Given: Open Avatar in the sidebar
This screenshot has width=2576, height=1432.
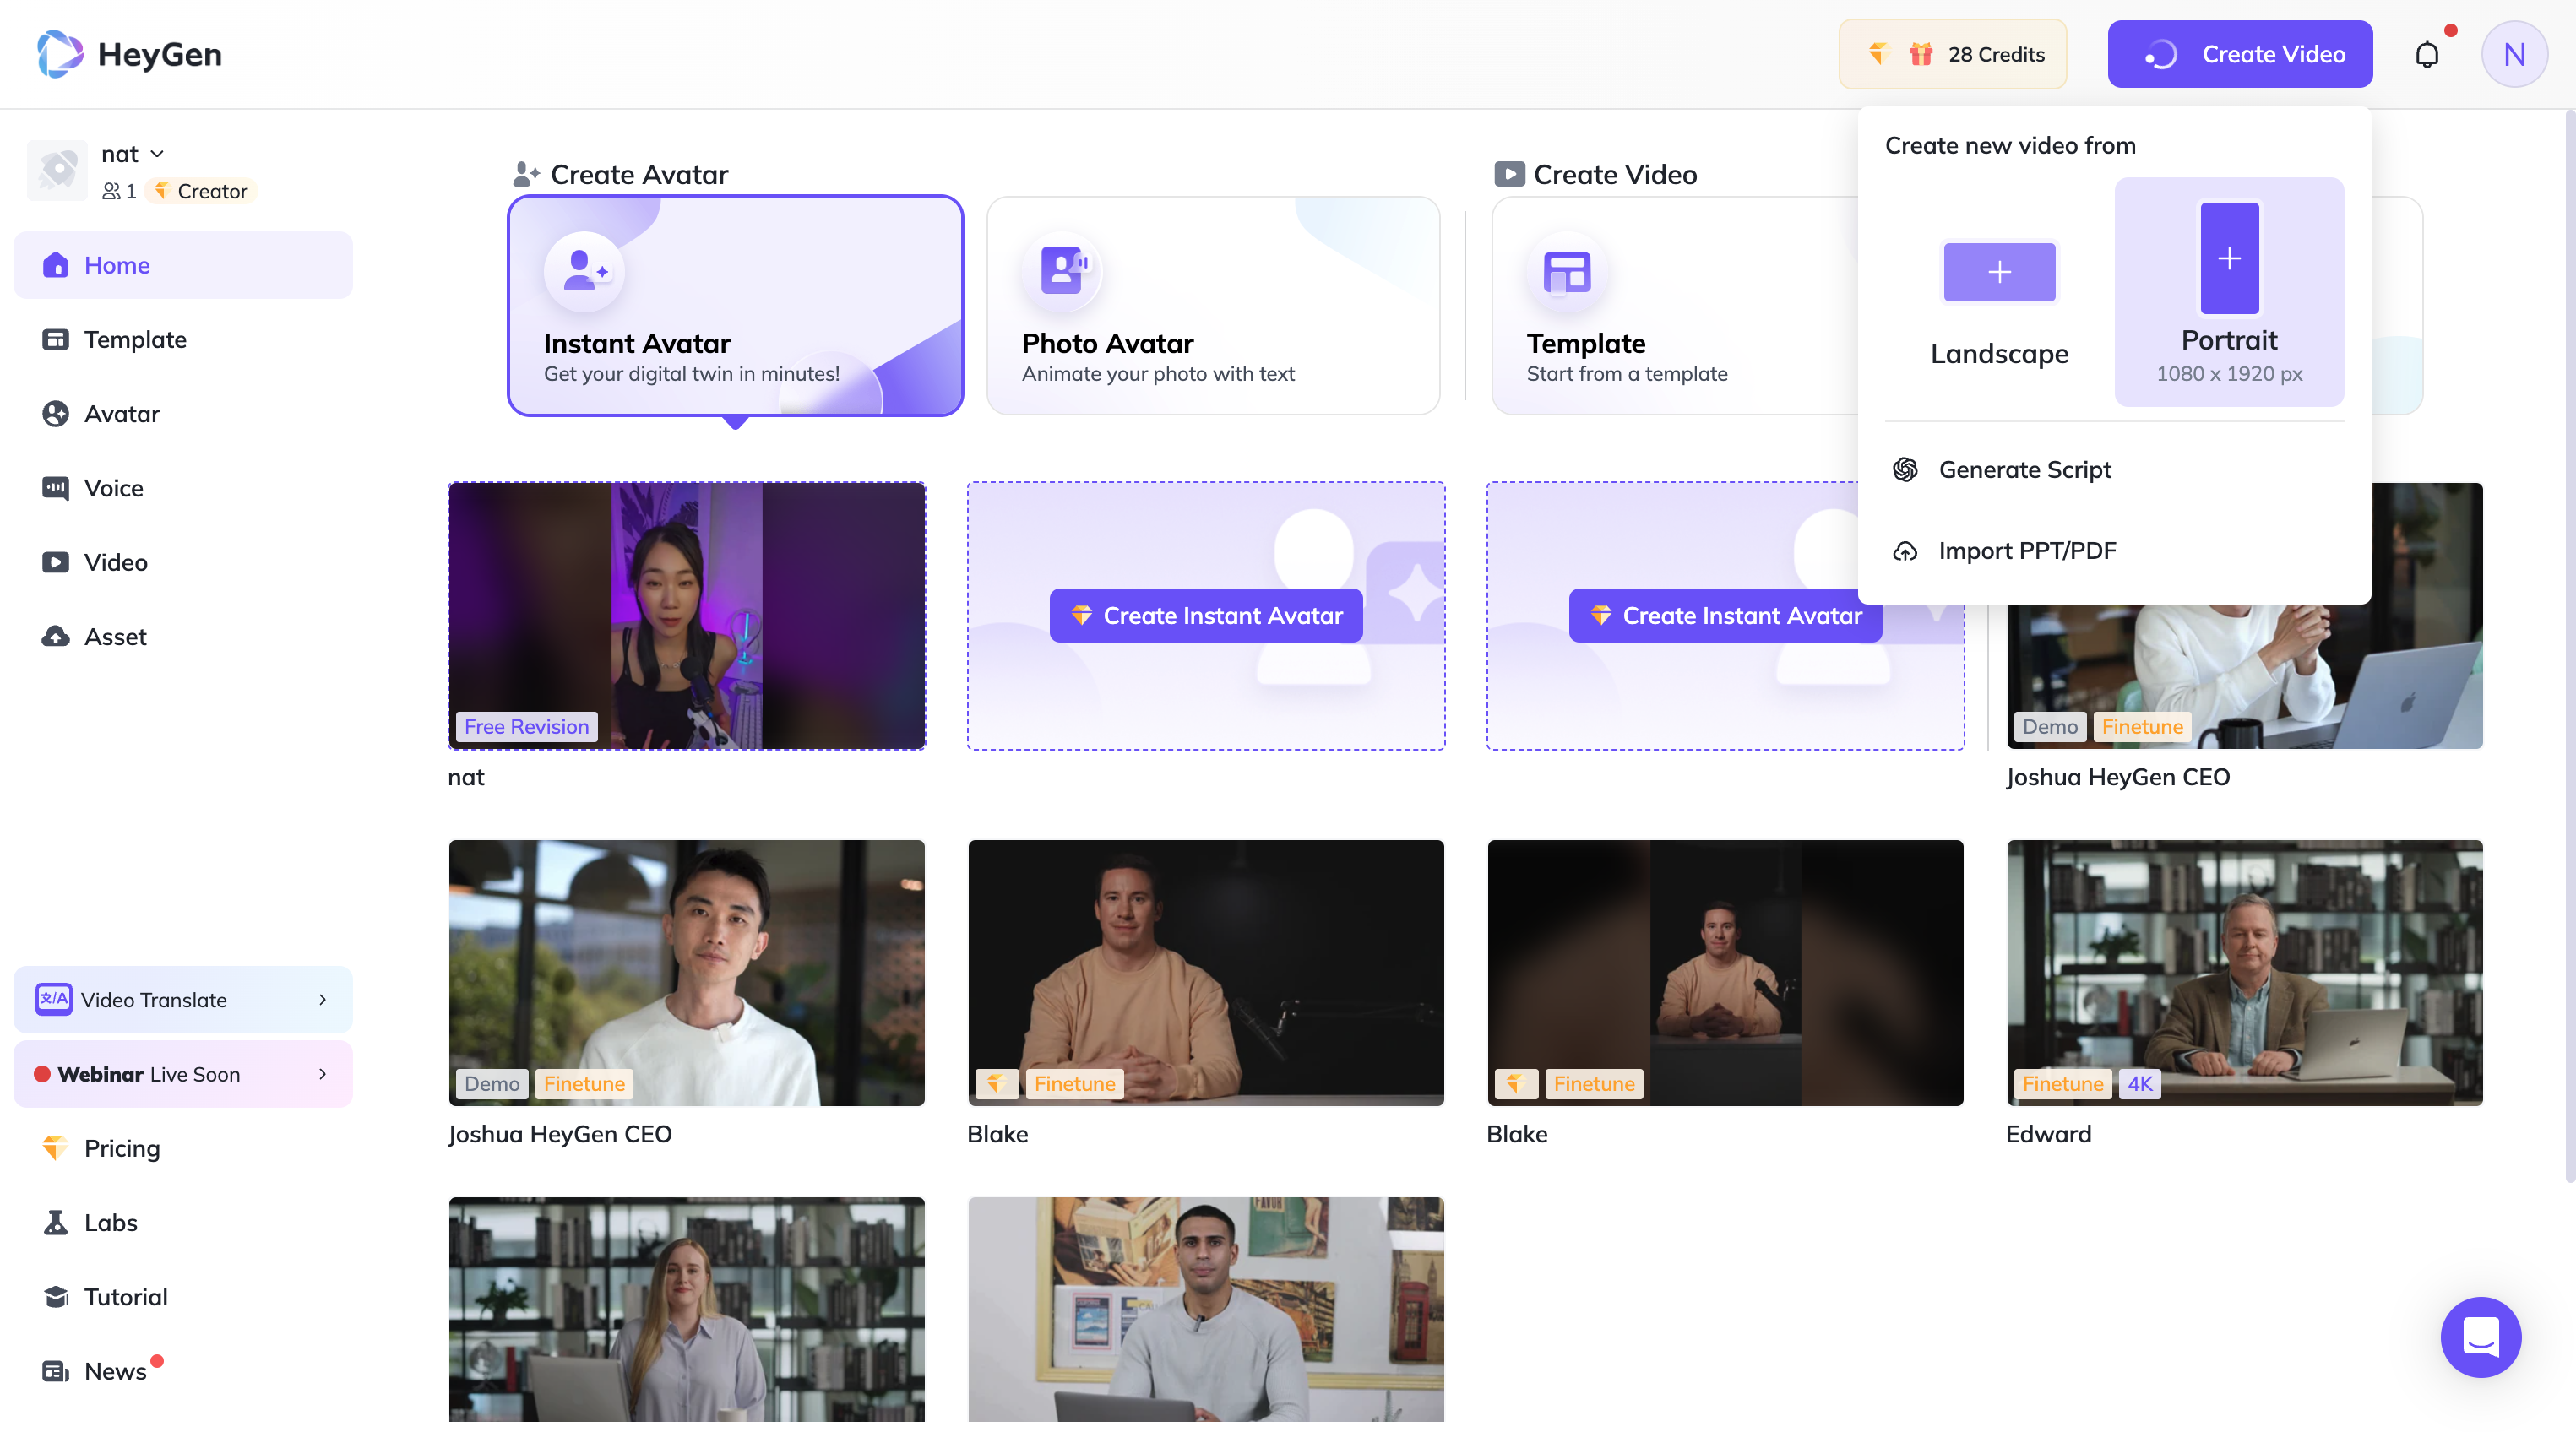Looking at the screenshot, I should 183,413.
